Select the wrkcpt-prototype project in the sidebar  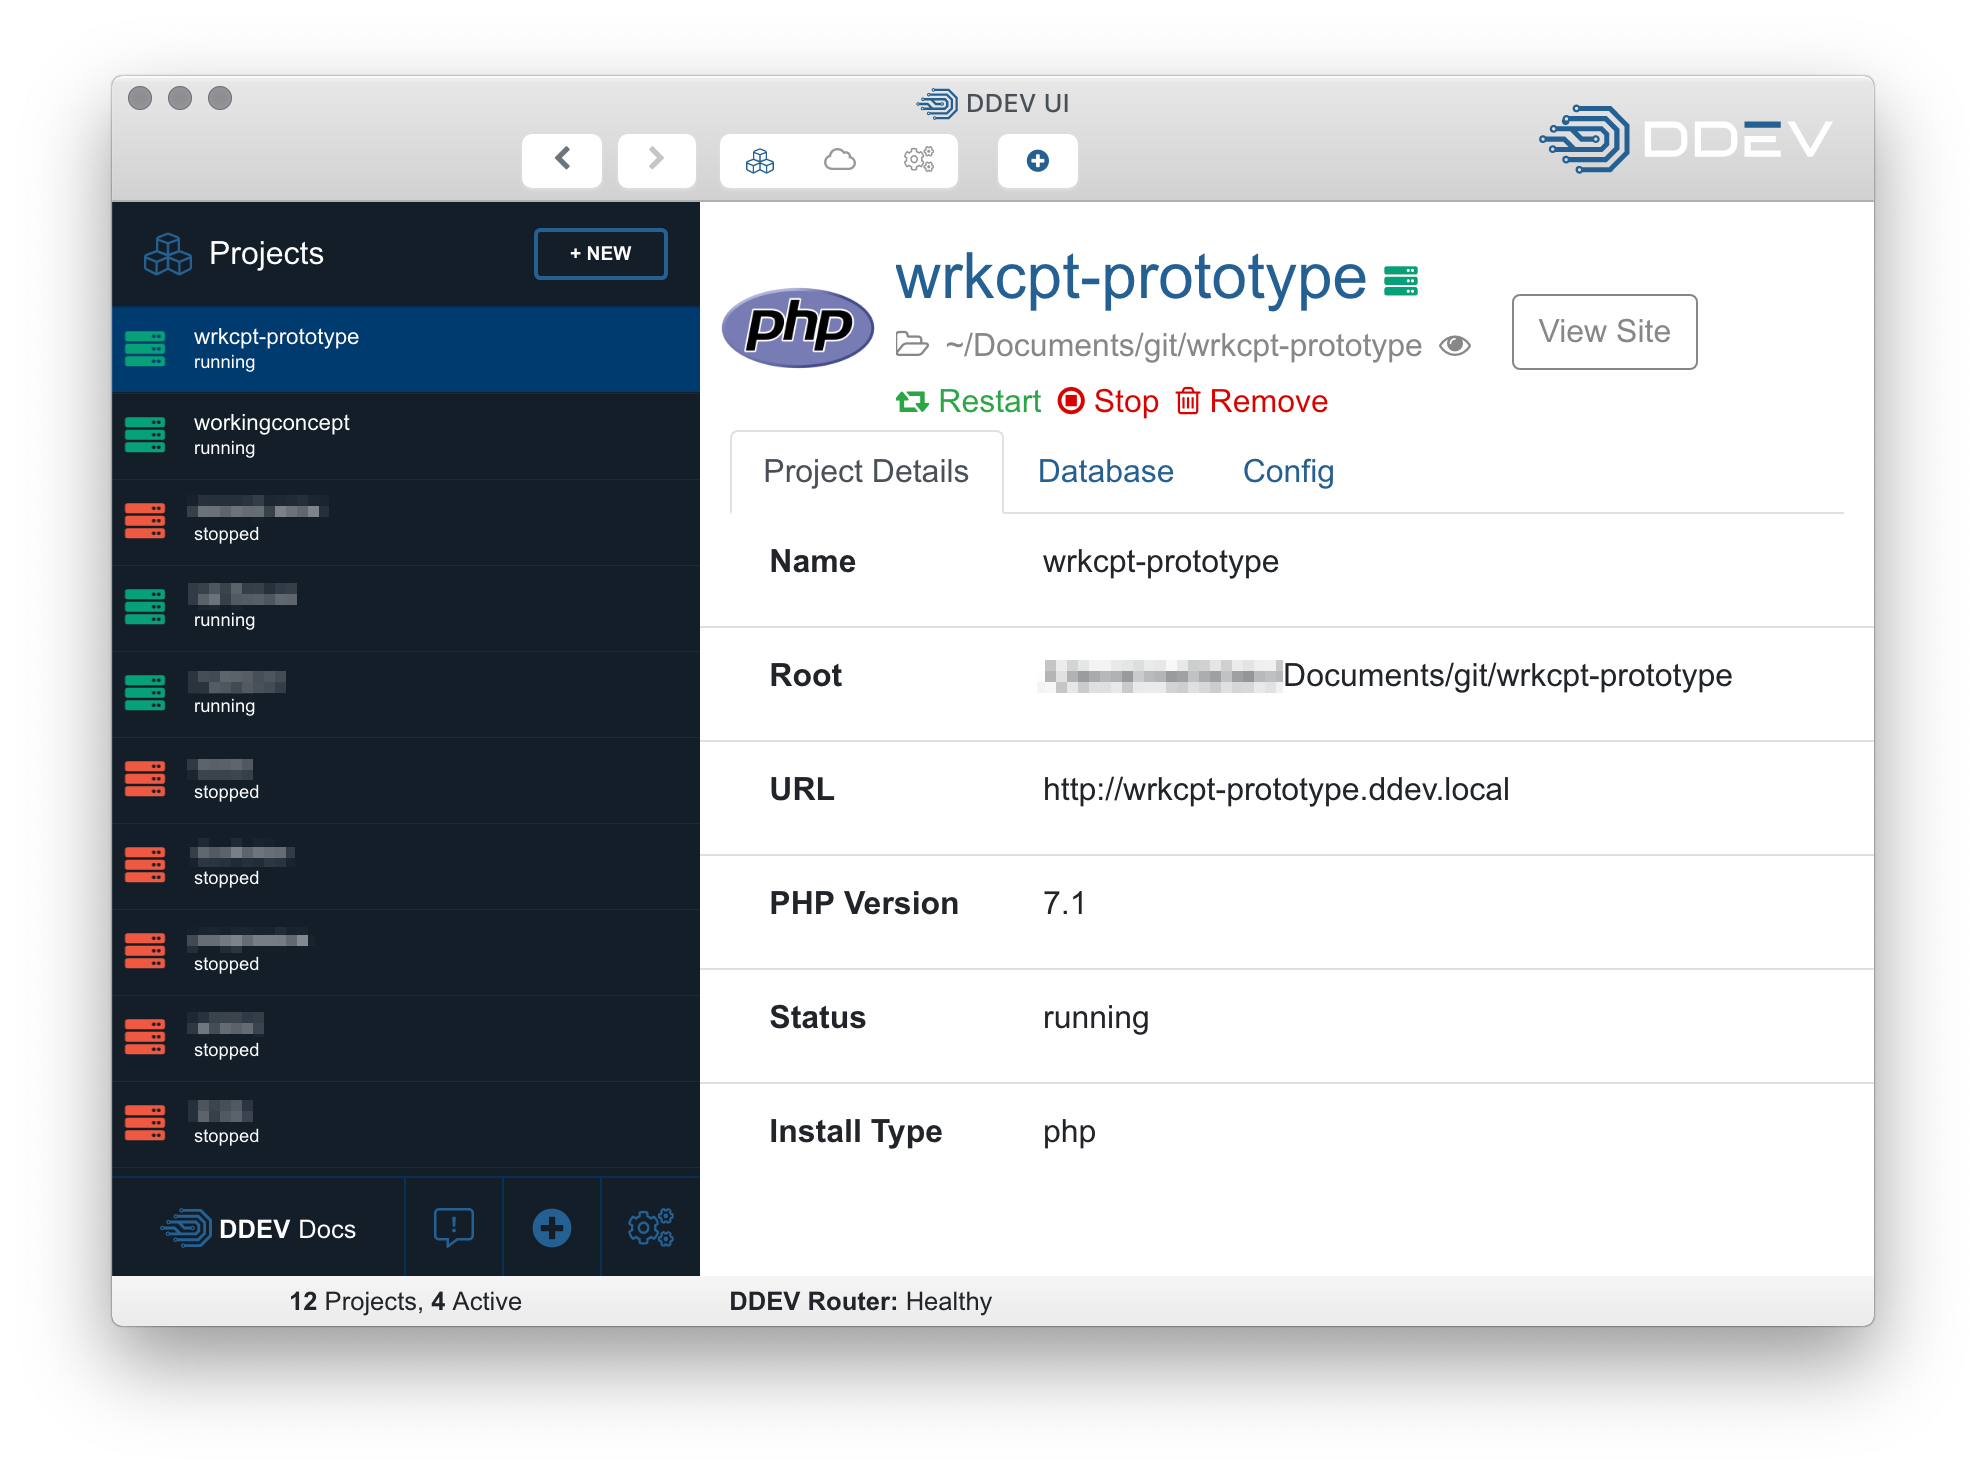click(406, 349)
